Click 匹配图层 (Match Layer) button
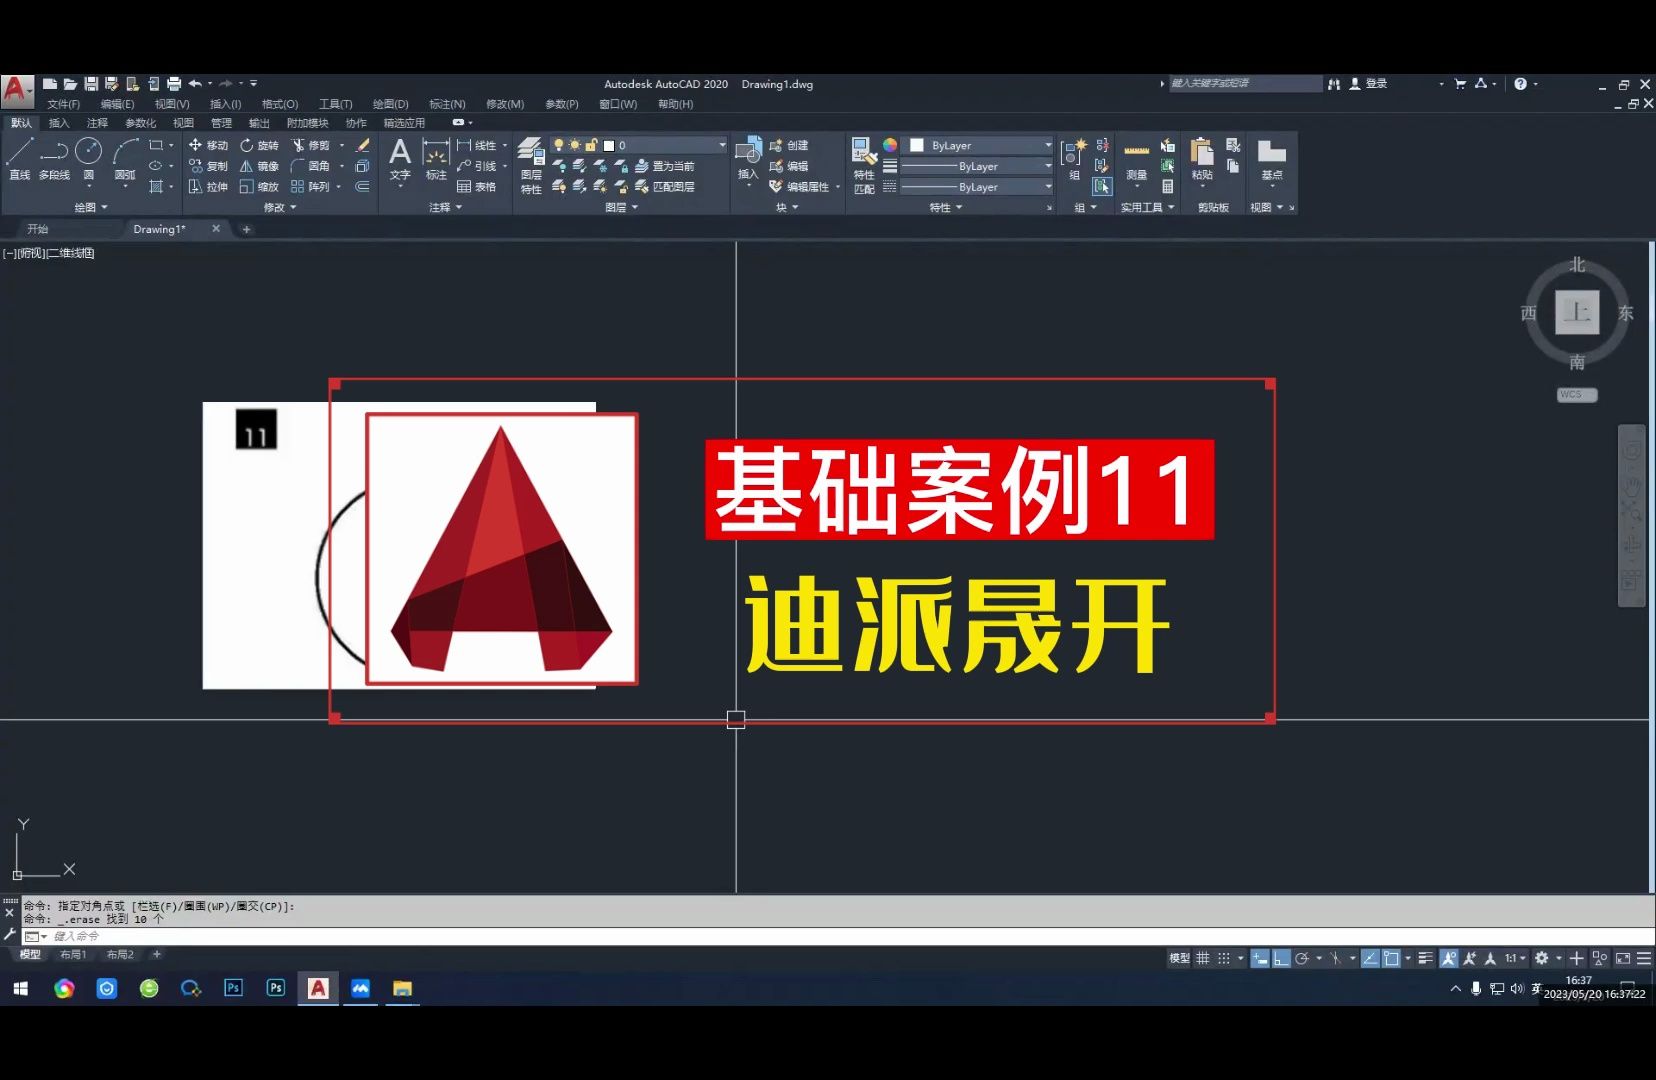 point(665,187)
